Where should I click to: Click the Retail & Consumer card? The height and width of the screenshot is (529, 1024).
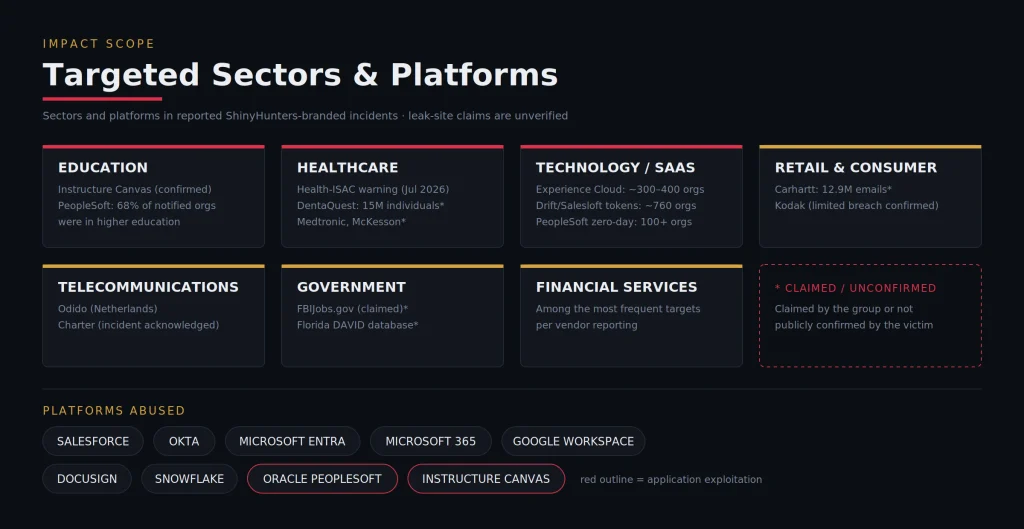871,196
